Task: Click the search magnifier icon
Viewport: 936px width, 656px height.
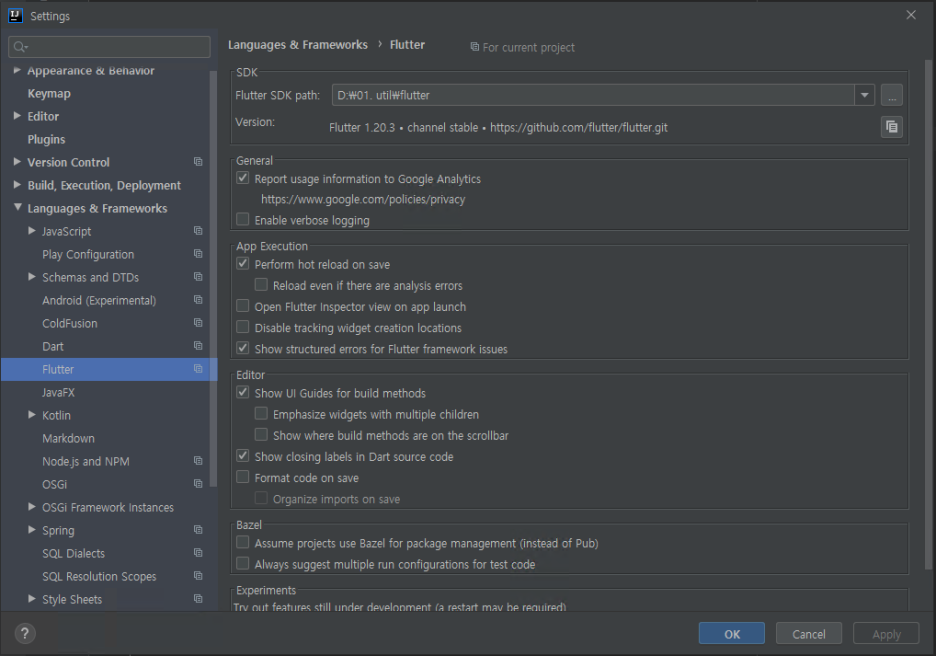Action: (x=21, y=47)
